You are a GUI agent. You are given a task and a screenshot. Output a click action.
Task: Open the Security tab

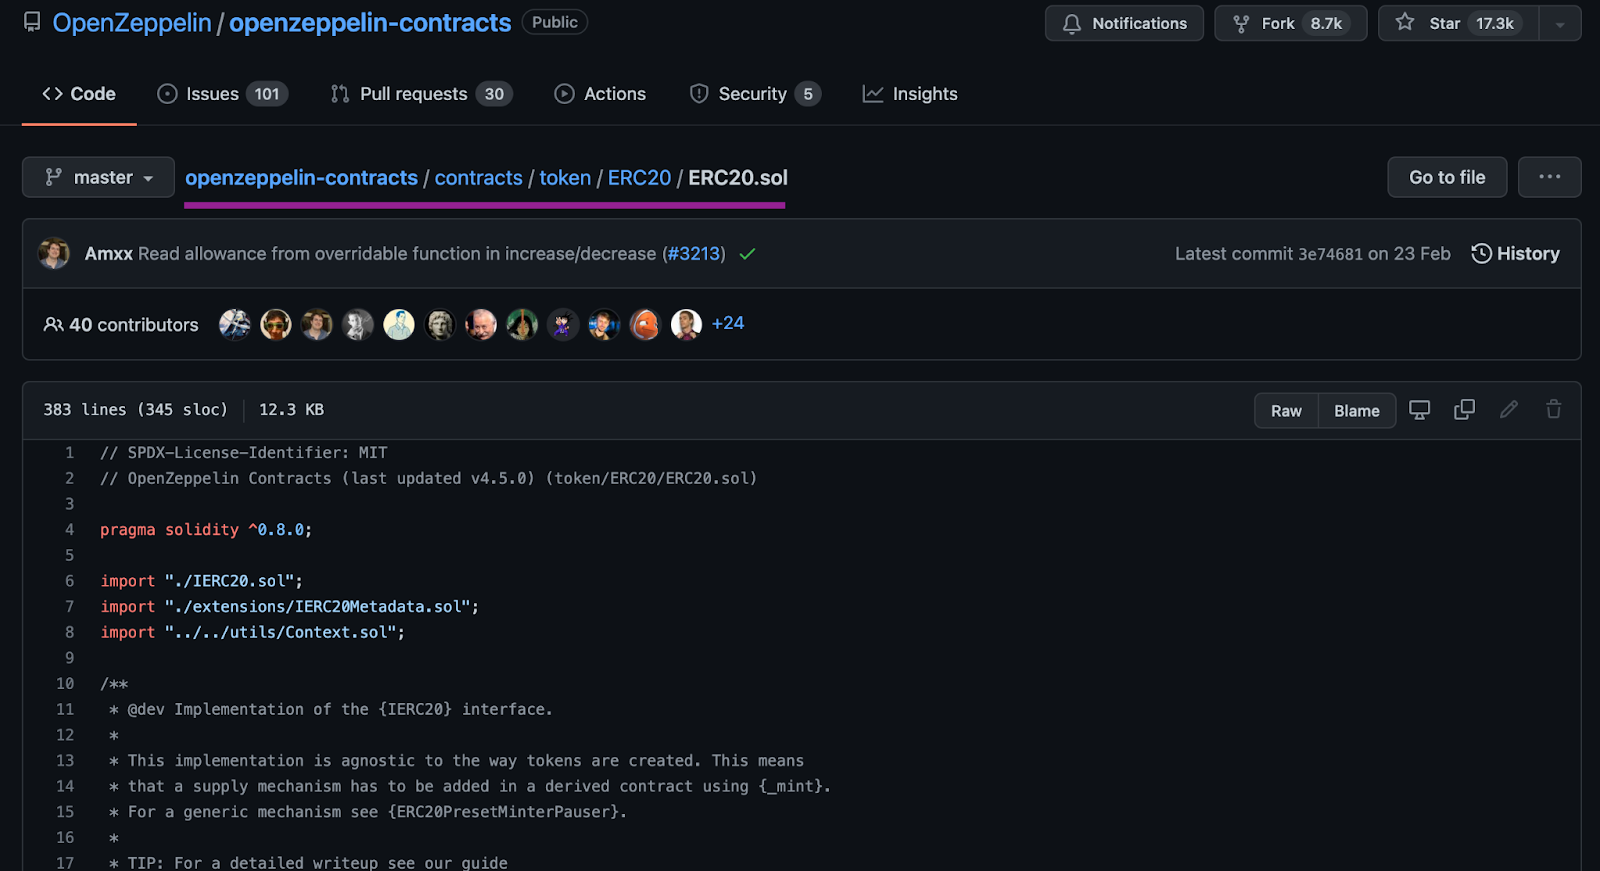pos(755,94)
